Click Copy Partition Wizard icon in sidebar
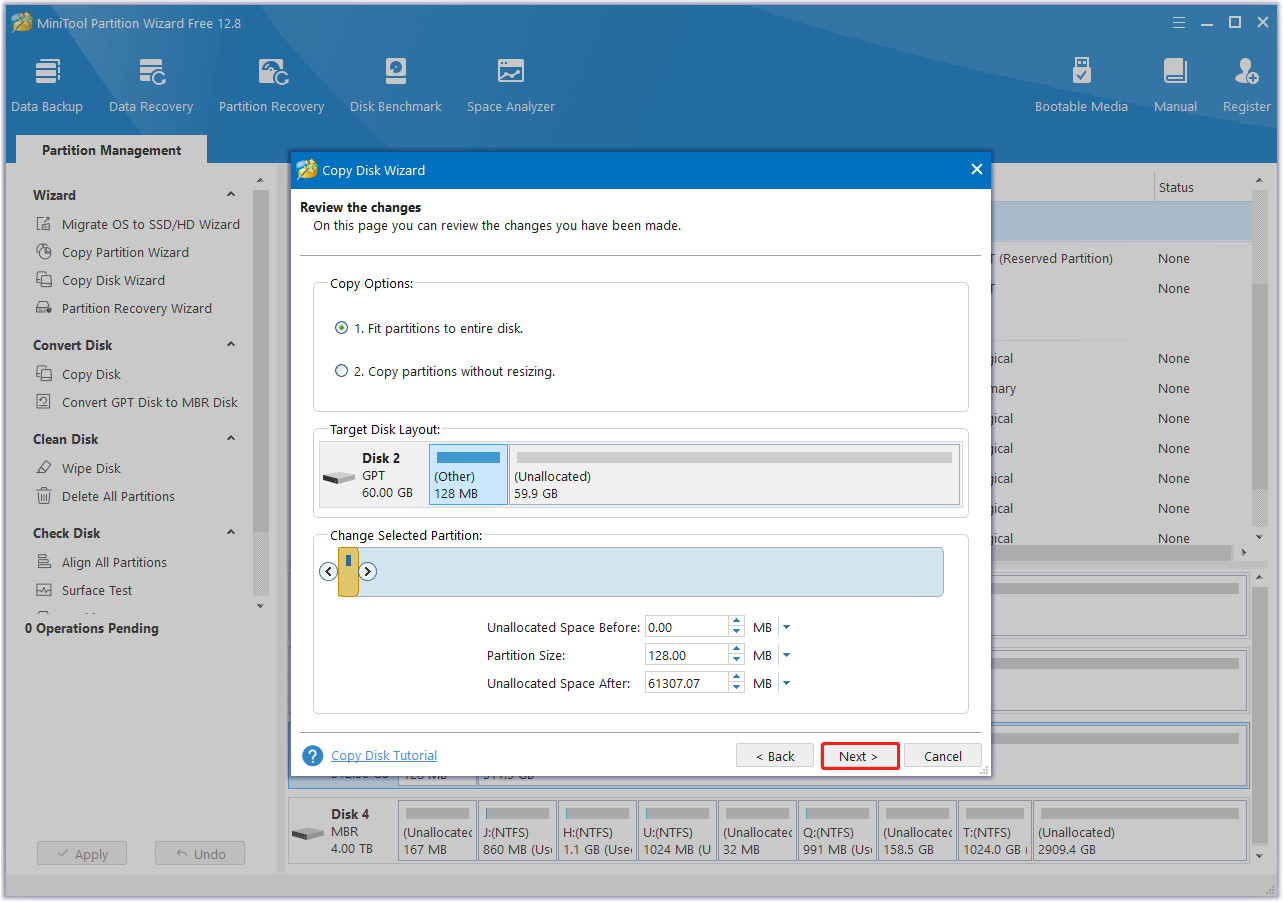 44,252
